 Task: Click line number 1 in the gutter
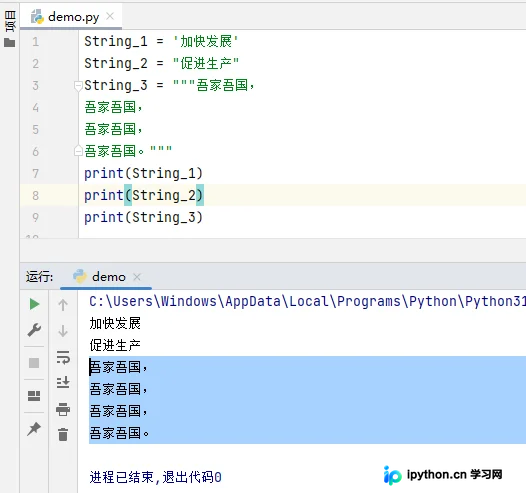[36, 42]
